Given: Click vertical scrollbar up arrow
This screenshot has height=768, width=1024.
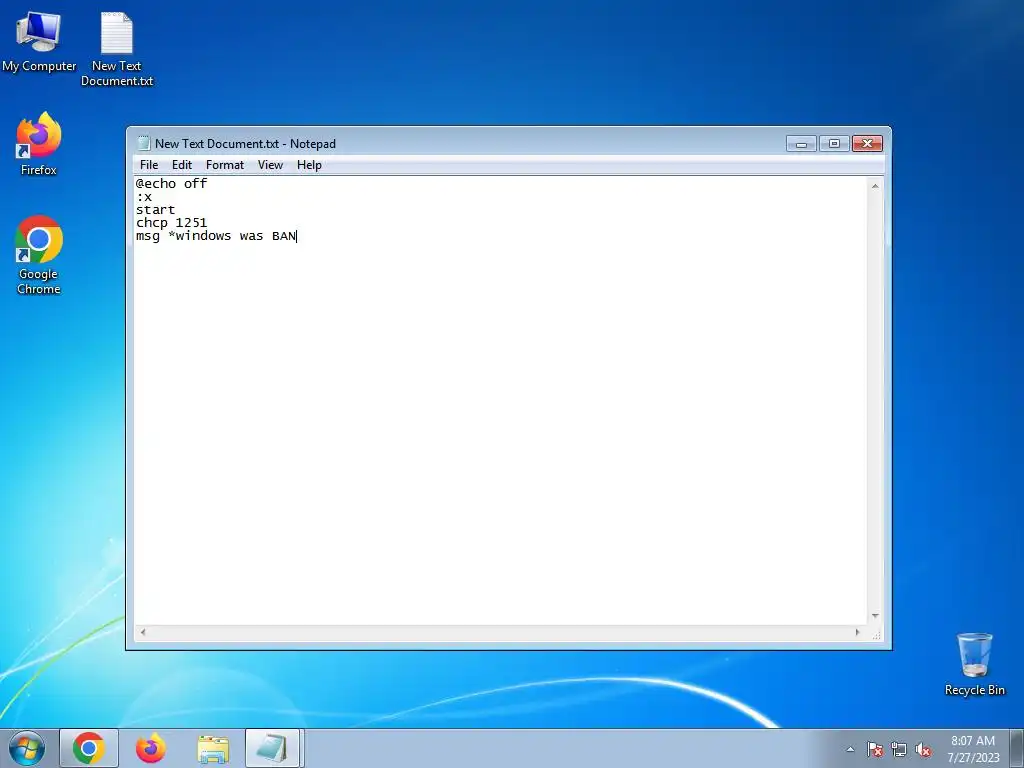Looking at the screenshot, I should [x=875, y=186].
